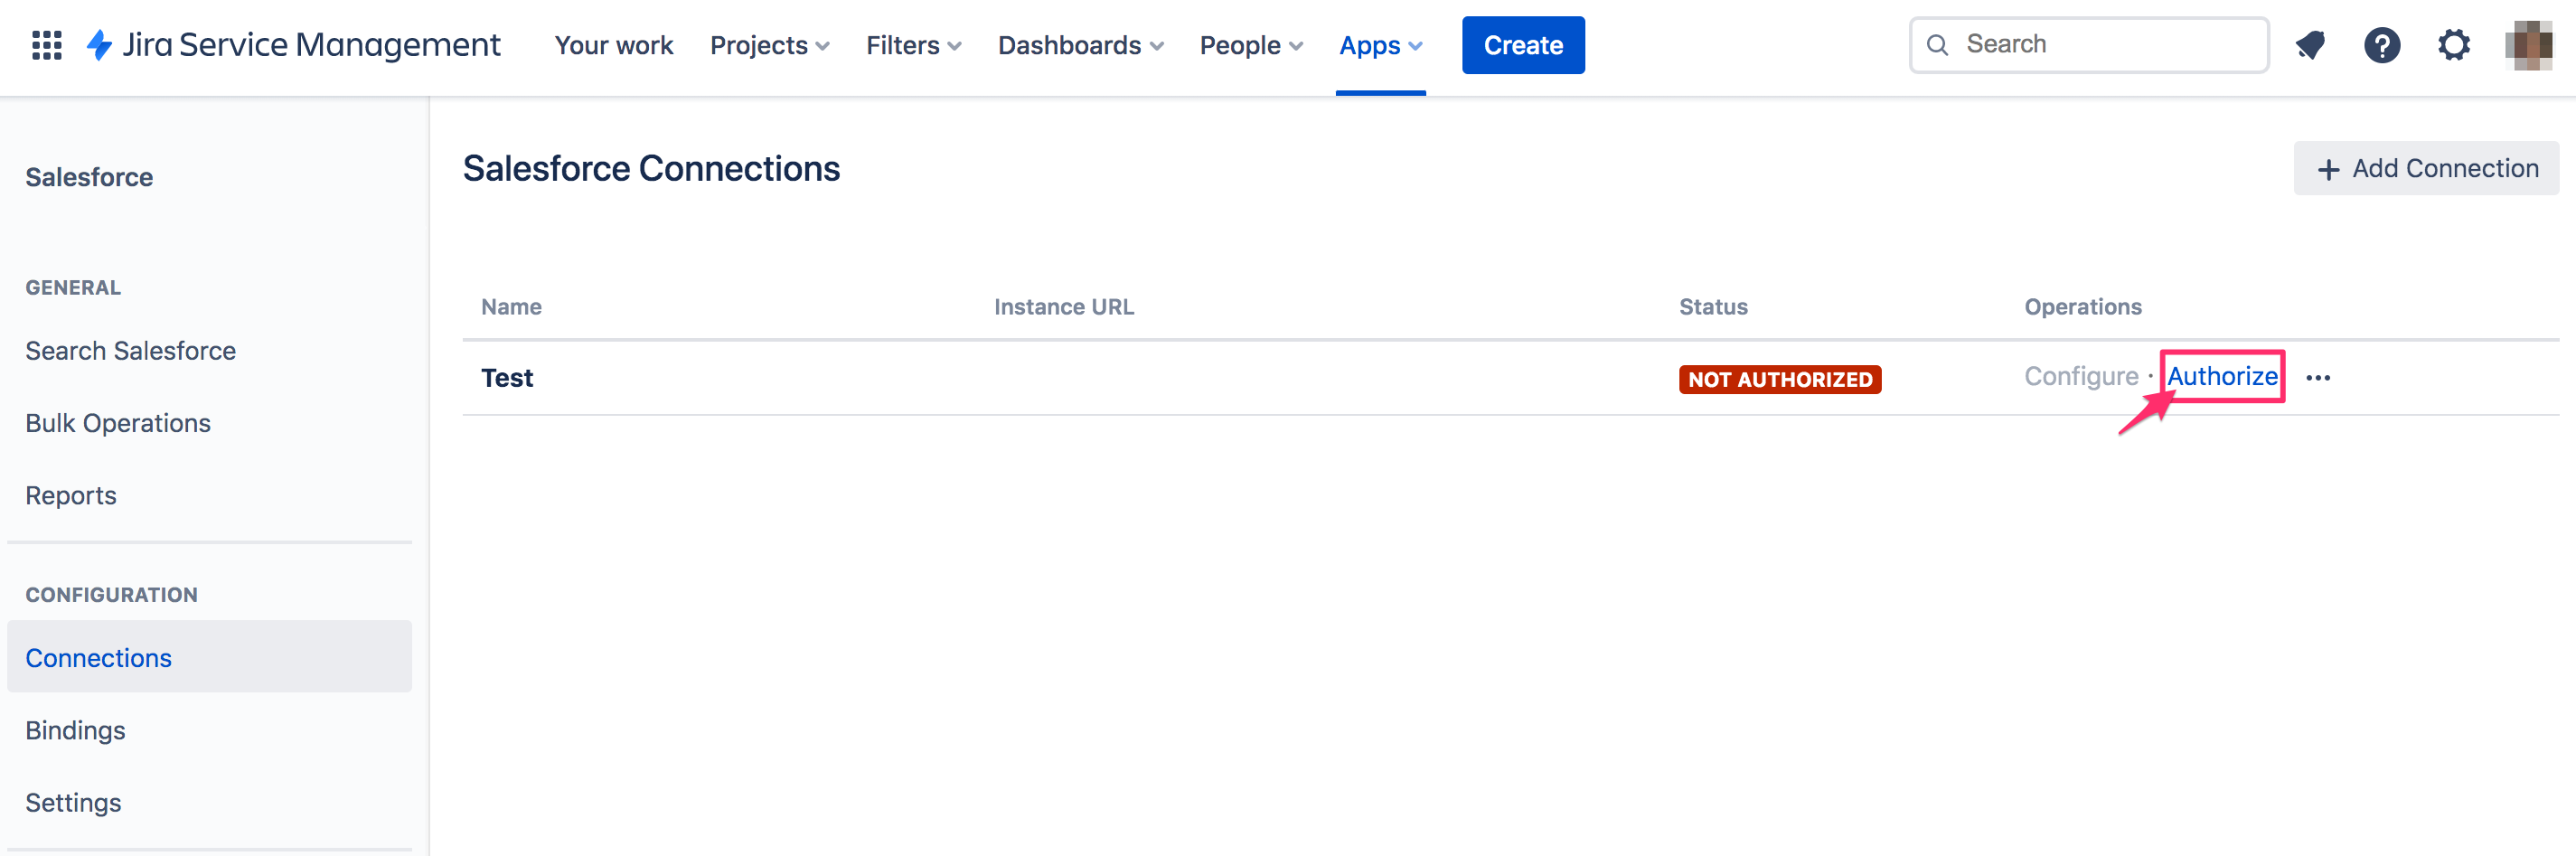Open Reports in sidebar
The height and width of the screenshot is (856, 2576).
point(71,495)
